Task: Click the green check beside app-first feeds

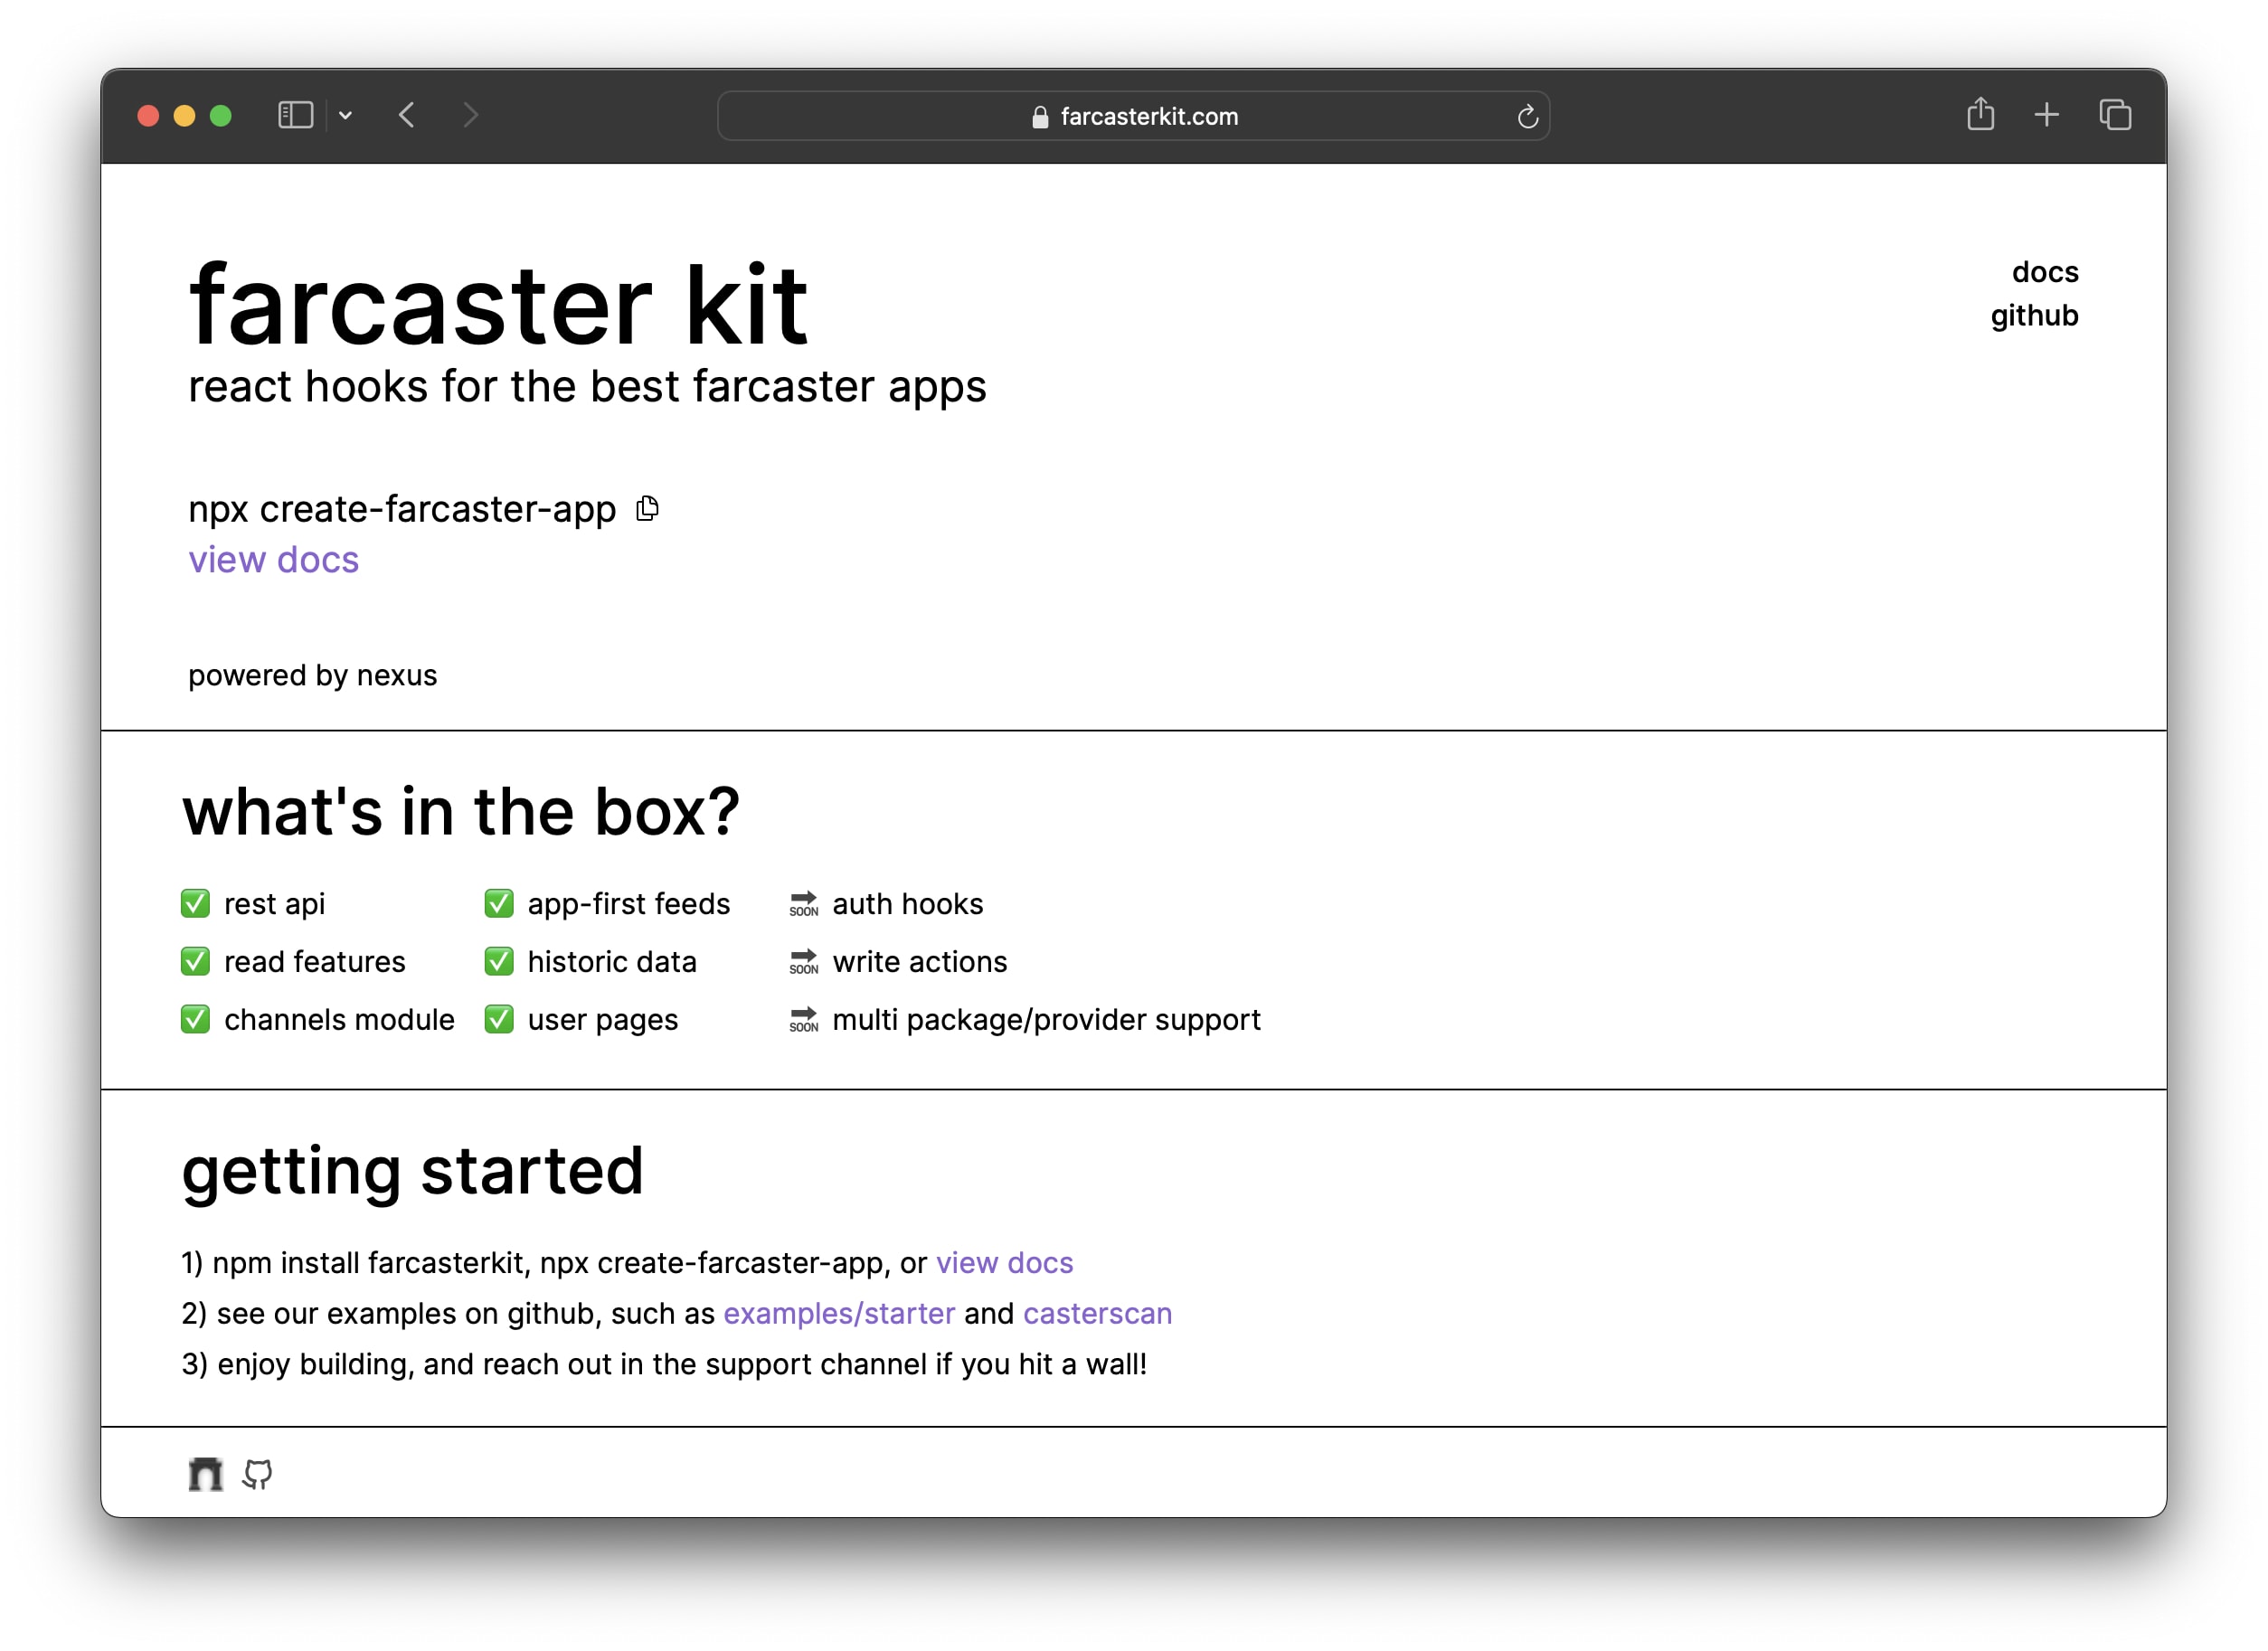Action: [499, 904]
